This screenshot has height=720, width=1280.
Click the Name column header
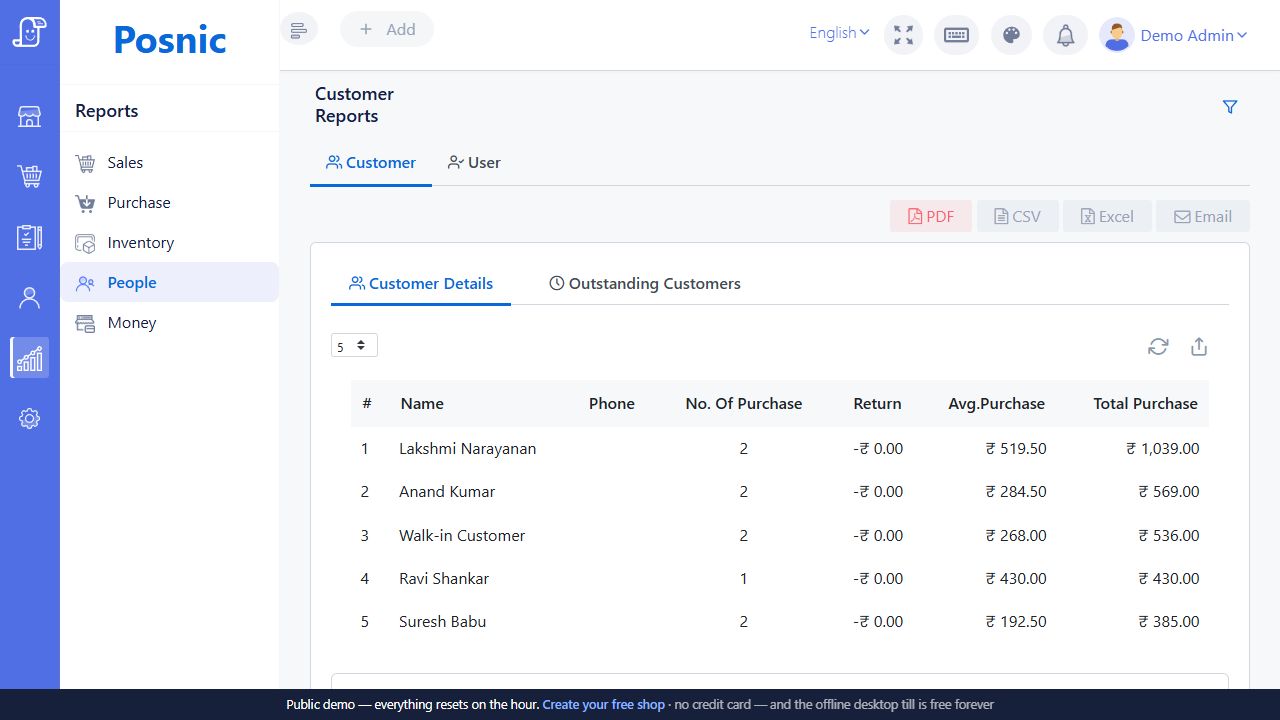pyautogui.click(x=422, y=403)
